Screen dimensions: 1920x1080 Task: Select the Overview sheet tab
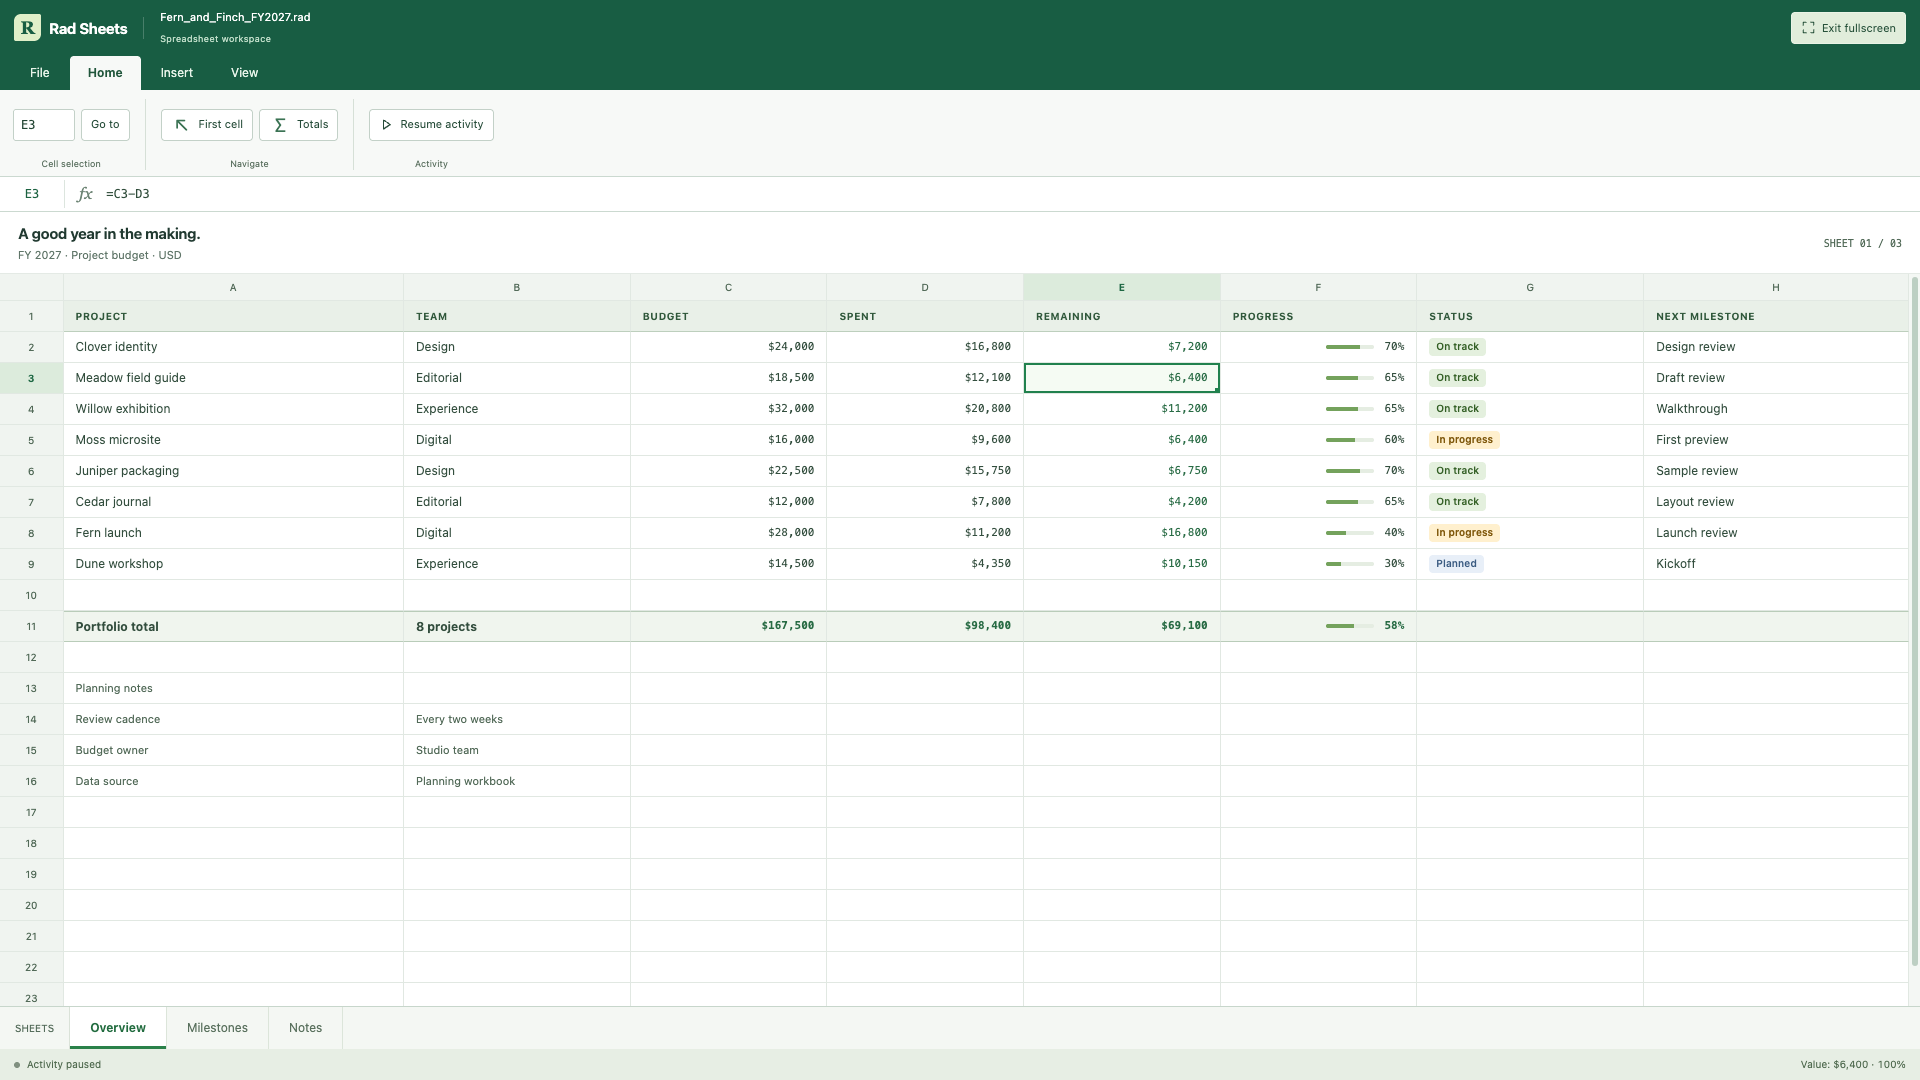pos(118,1028)
